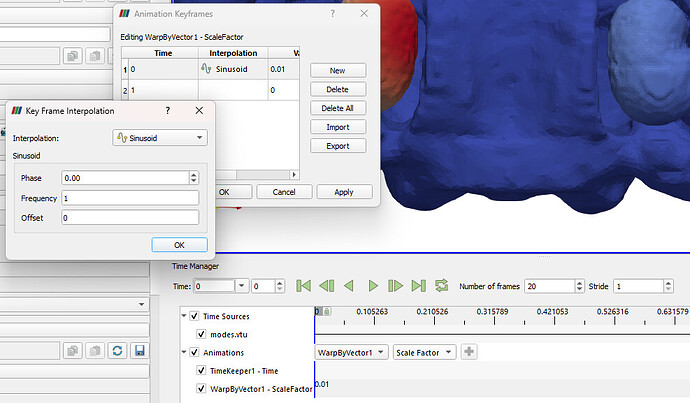Step back one frame in Time Manager
The height and width of the screenshot is (403, 690).
[327, 286]
